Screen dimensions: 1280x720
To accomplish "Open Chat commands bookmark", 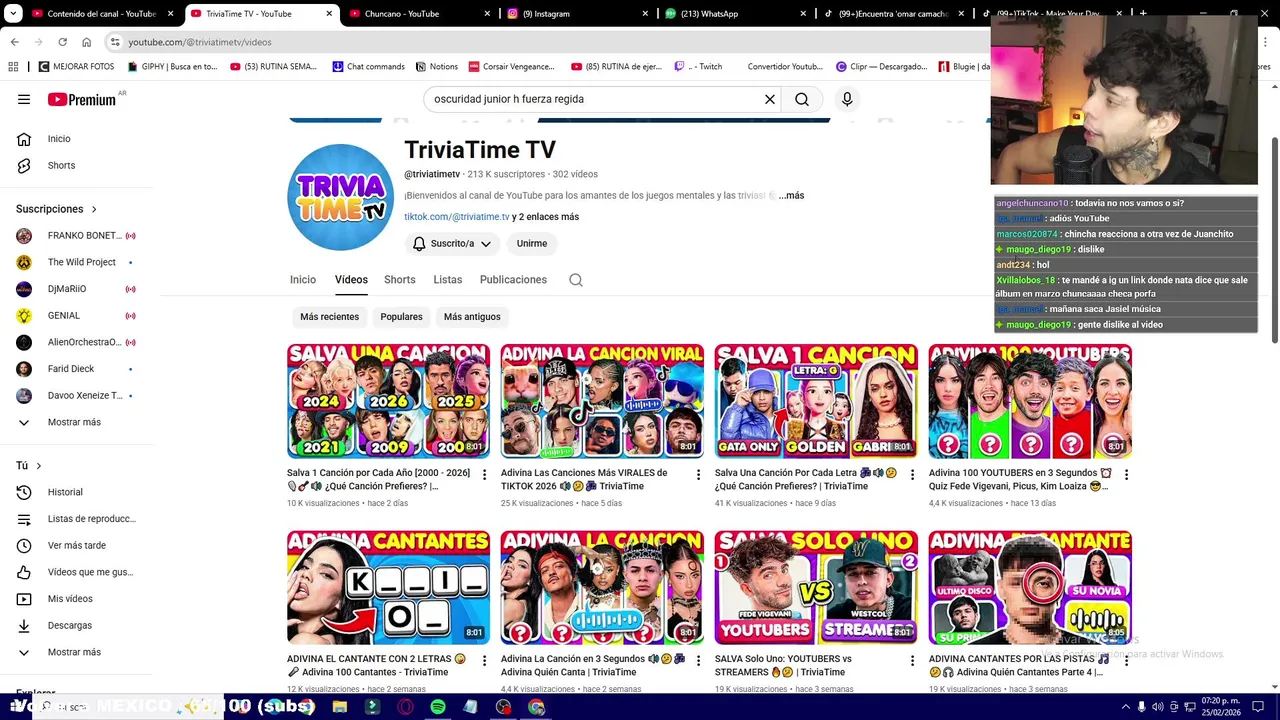I will [368, 67].
